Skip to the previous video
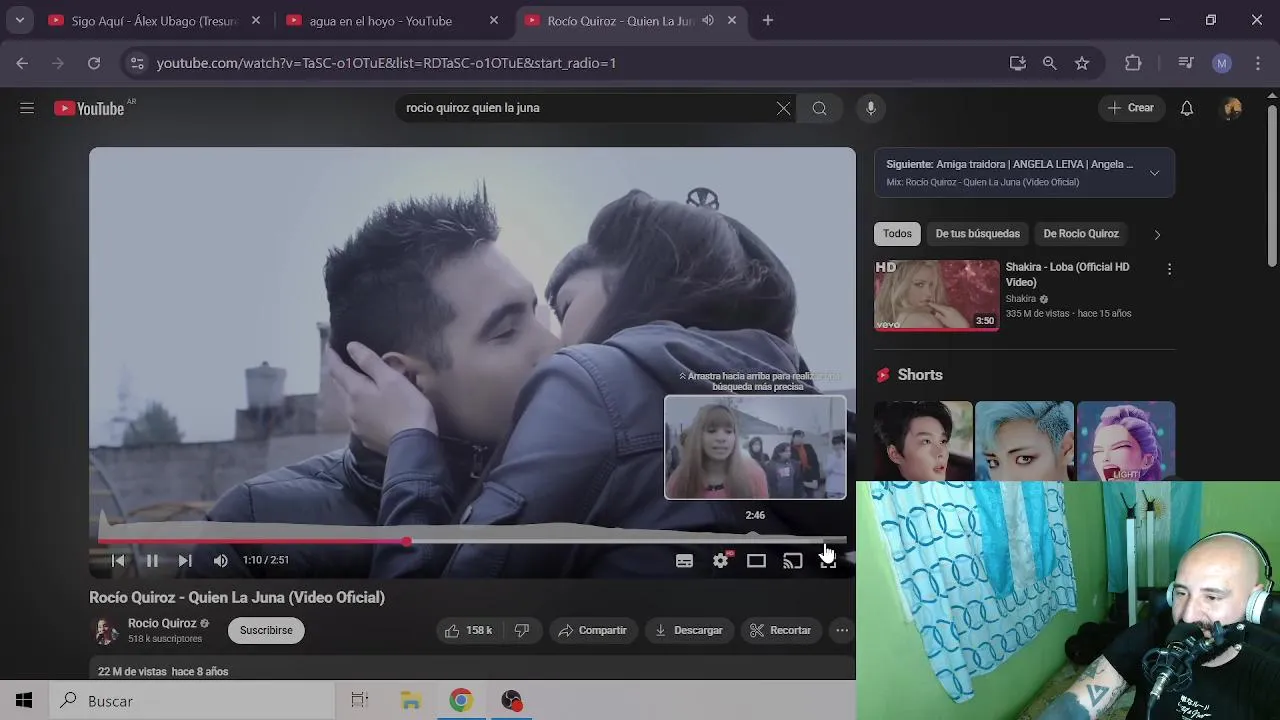Viewport: 1280px width, 720px height. click(118, 560)
